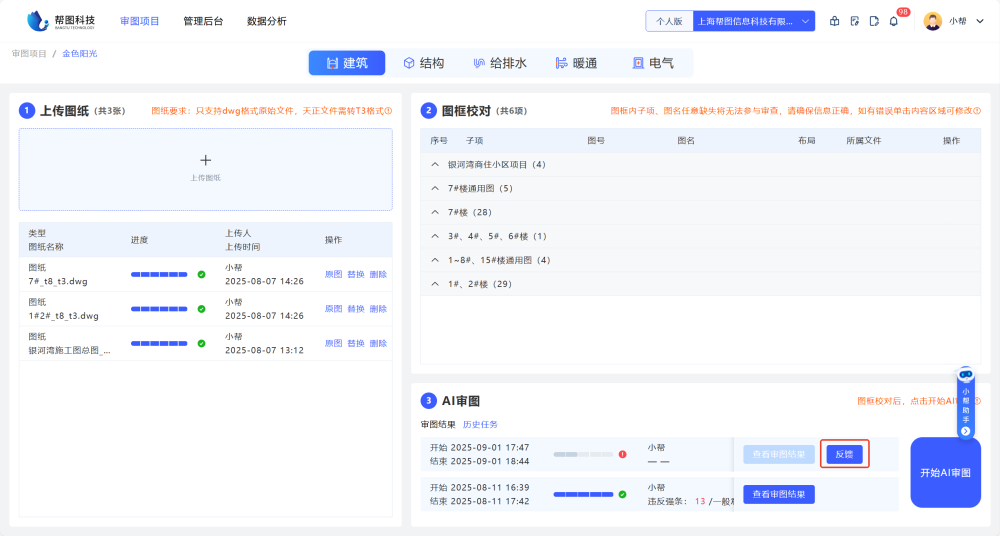Click green check icon for 7#_t8_t3.dwg
This screenshot has height=536, width=1000.
201,274
